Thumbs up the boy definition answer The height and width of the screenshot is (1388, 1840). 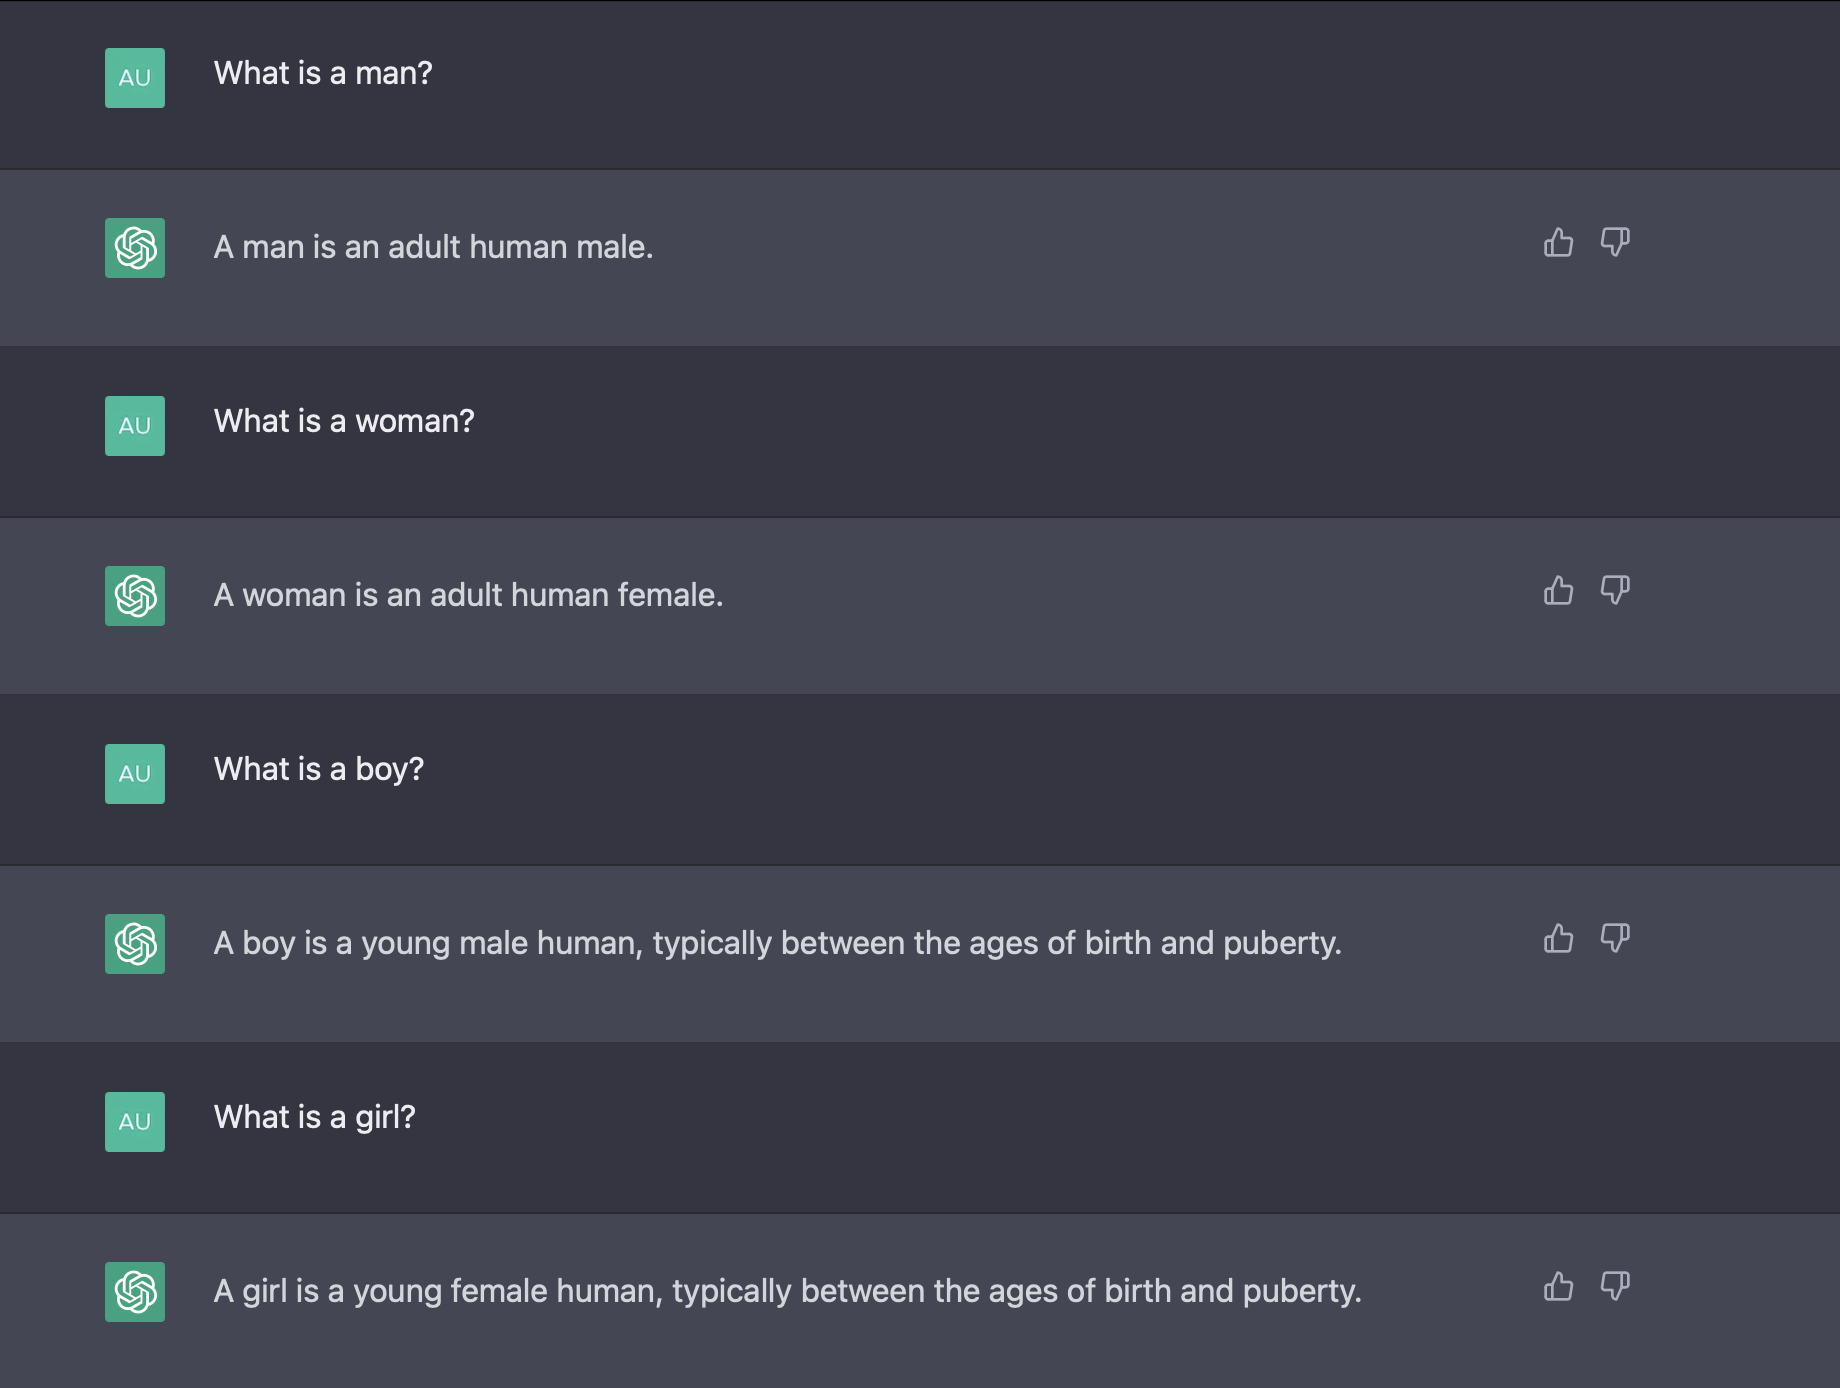[x=1558, y=939]
